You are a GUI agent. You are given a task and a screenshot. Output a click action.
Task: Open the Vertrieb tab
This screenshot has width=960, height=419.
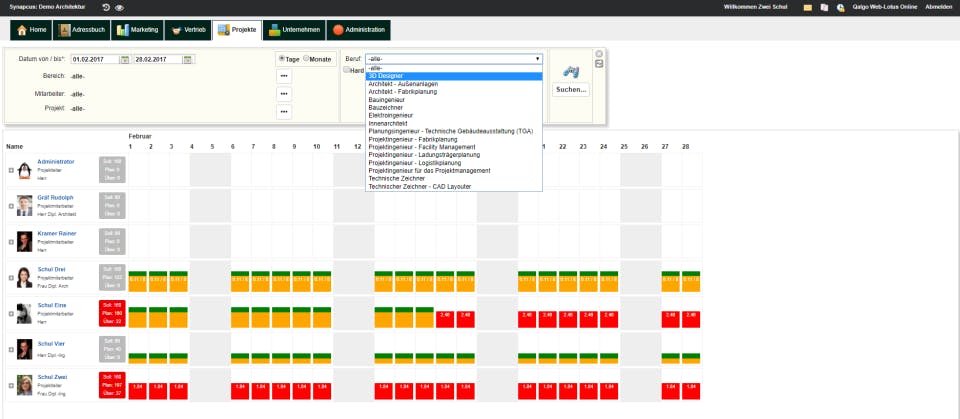point(188,30)
